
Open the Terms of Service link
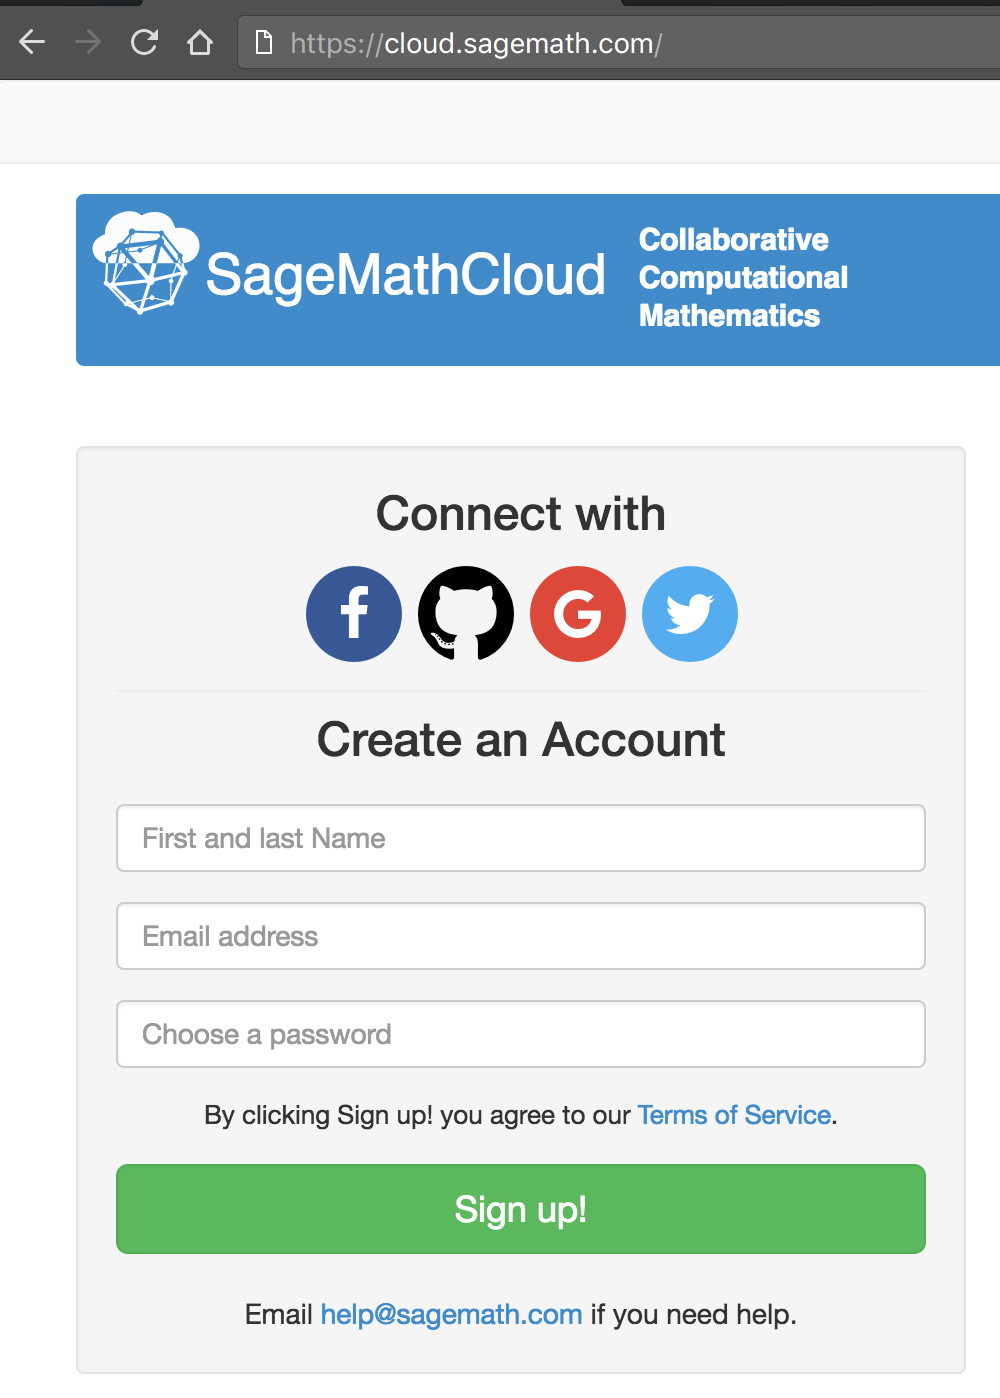[x=734, y=1115]
